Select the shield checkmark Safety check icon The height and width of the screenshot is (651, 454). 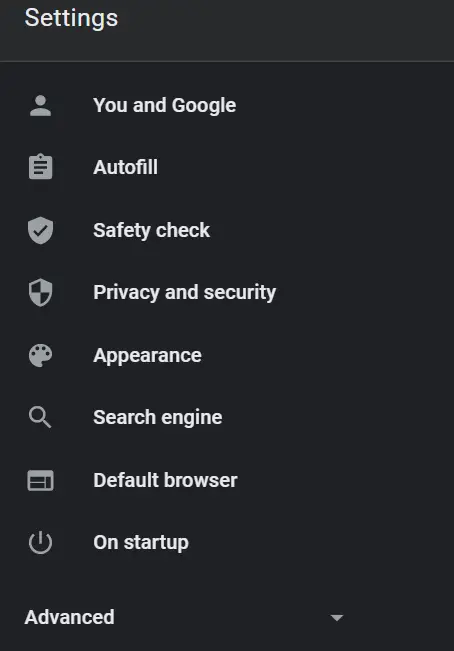40,230
